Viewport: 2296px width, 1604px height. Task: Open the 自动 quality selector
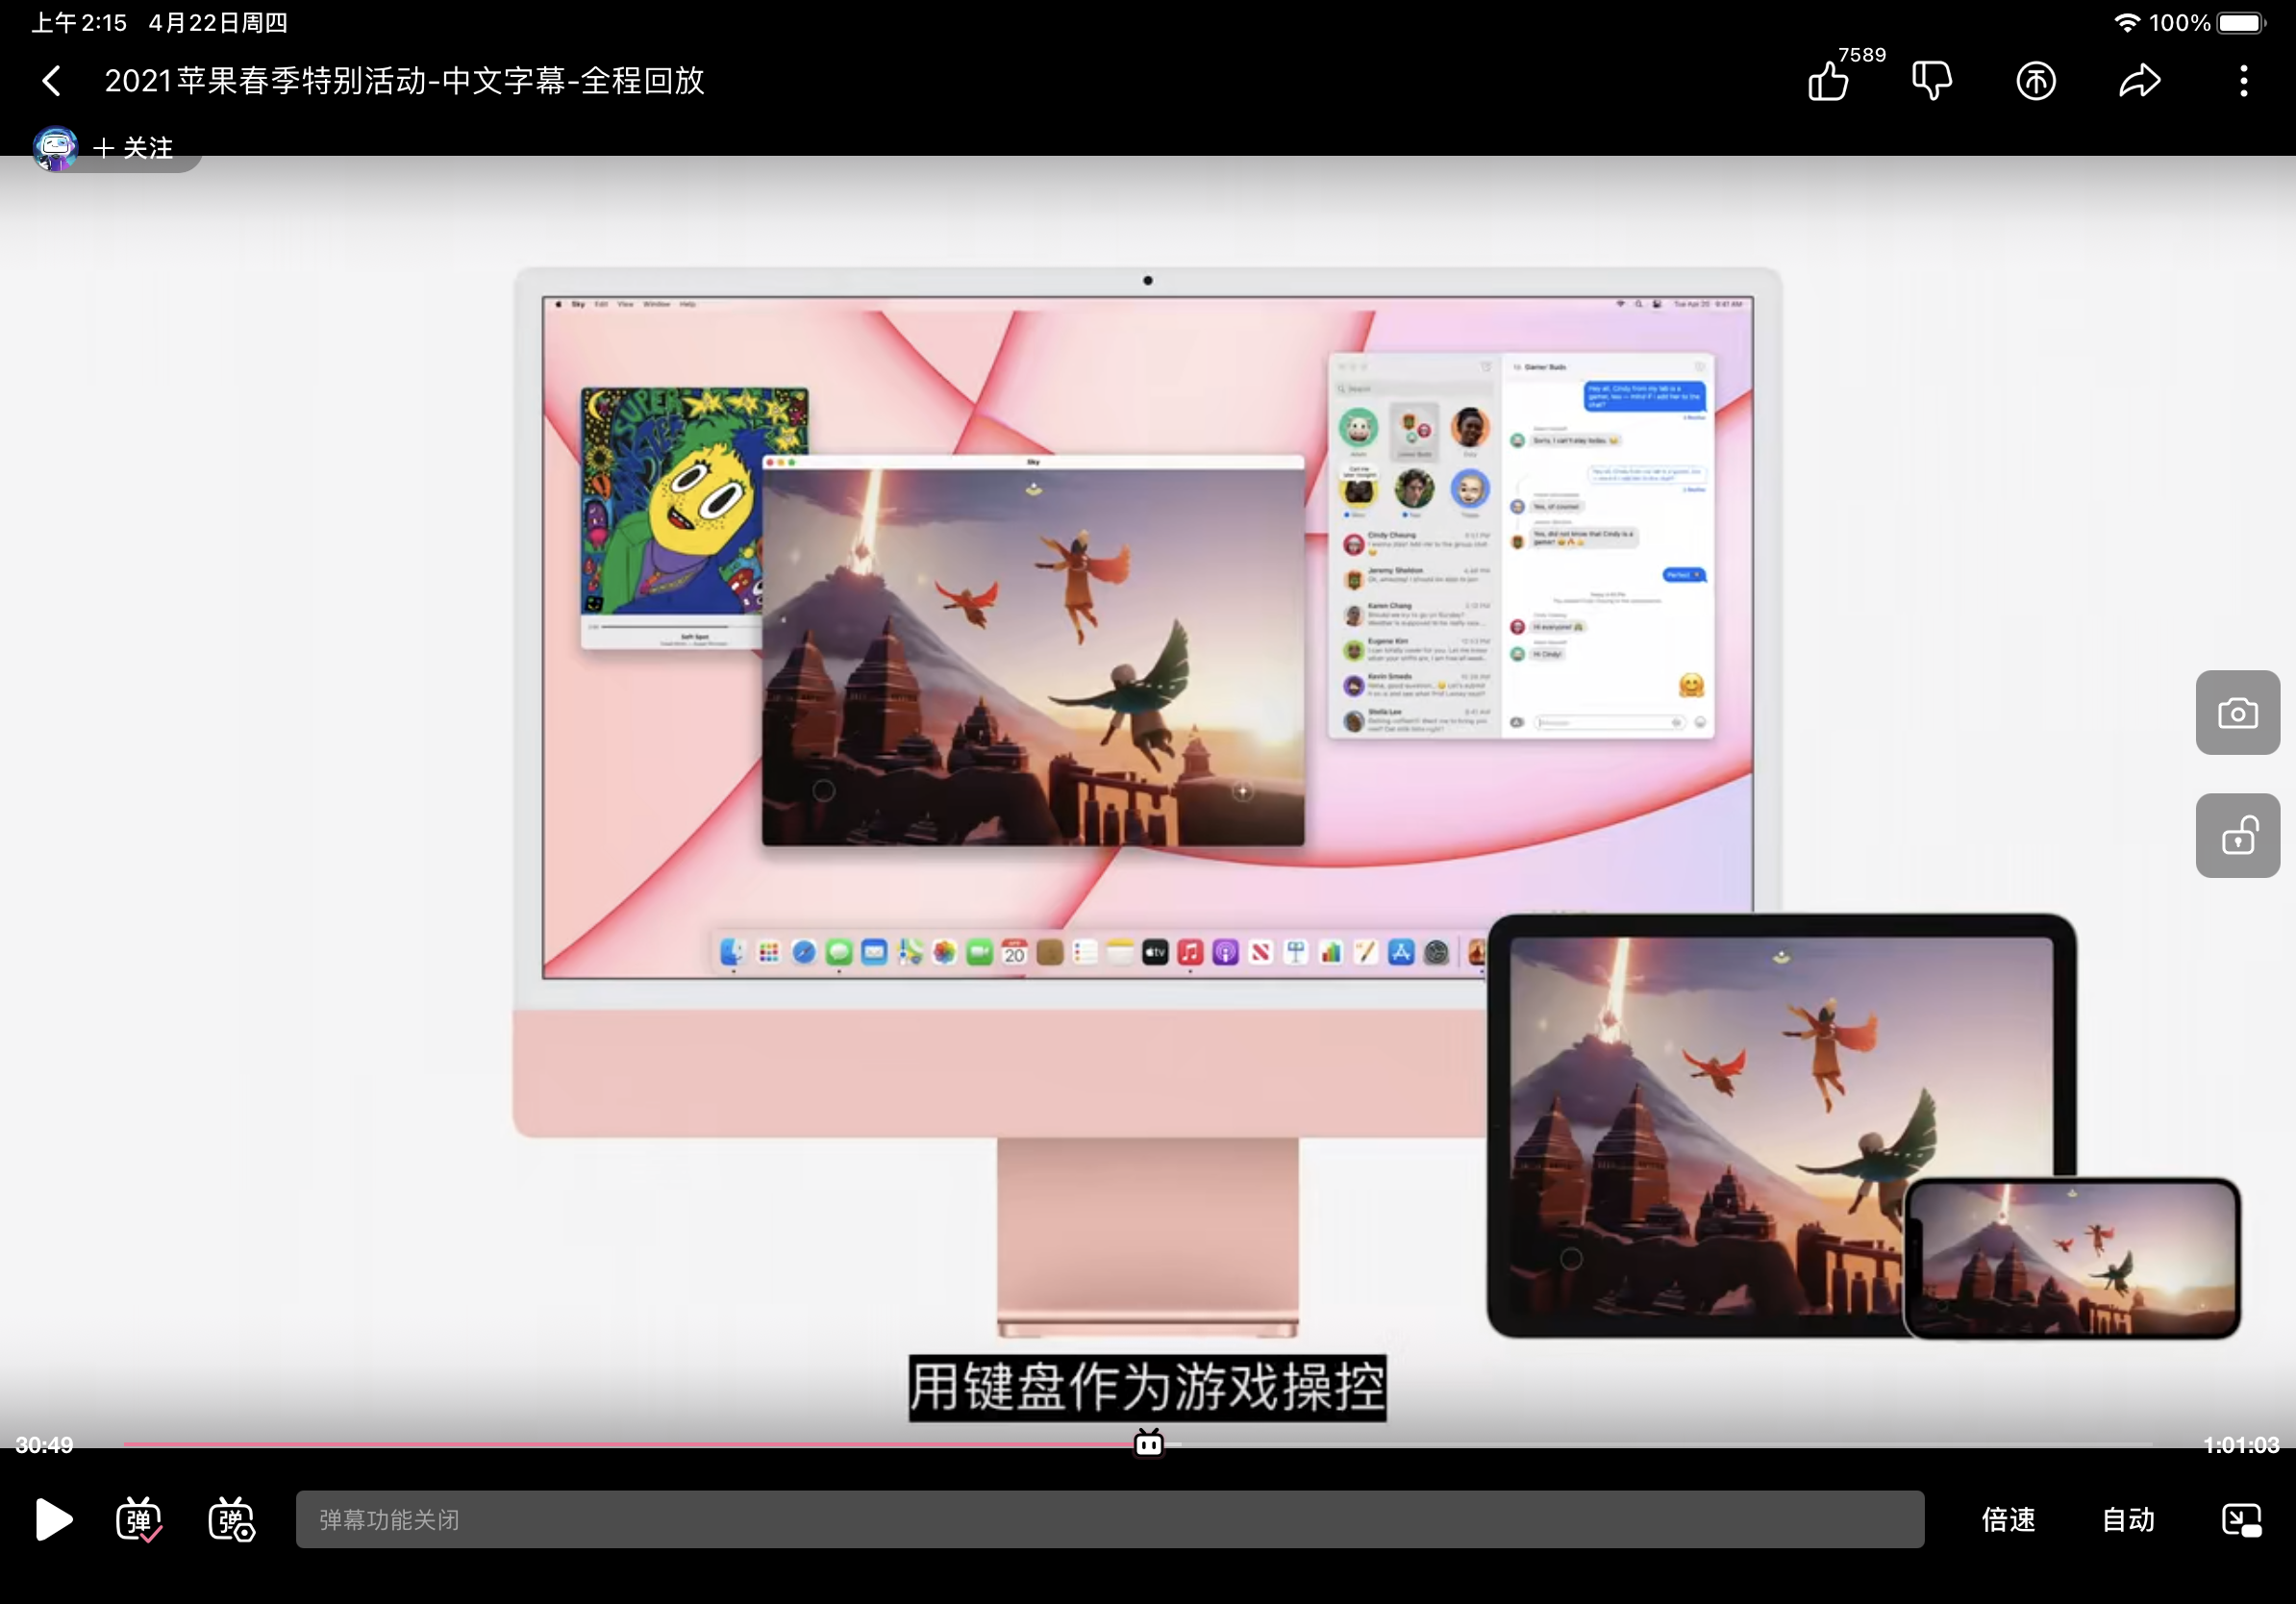[x=2128, y=1519]
